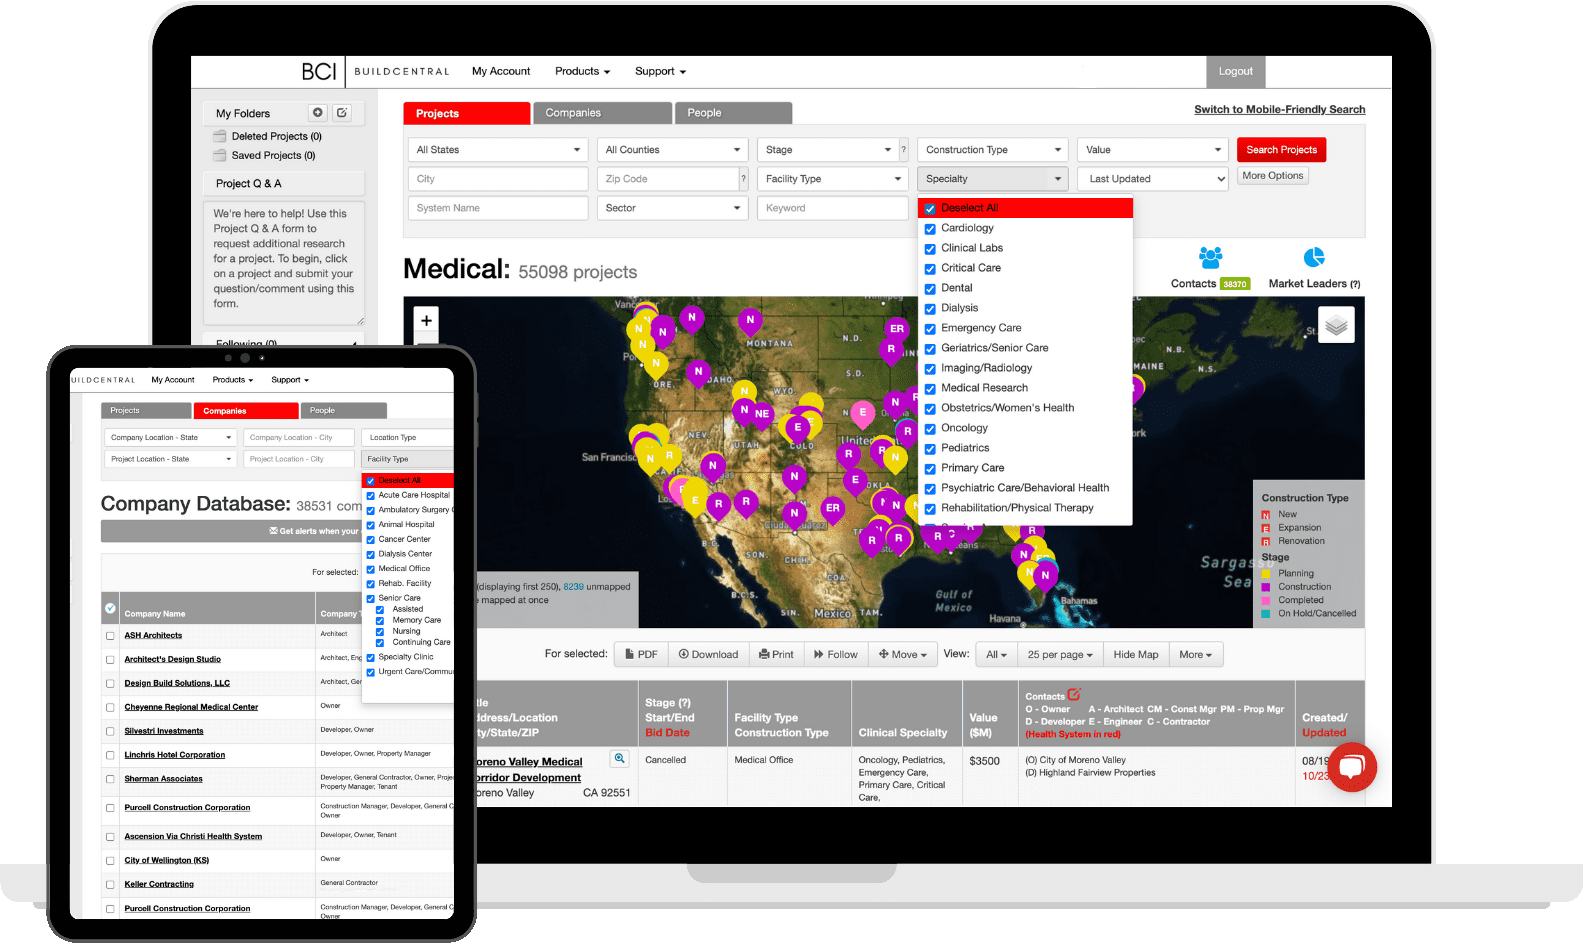Open the All States dropdown
This screenshot has width=1584, height=943.
(x=498, y=150)
